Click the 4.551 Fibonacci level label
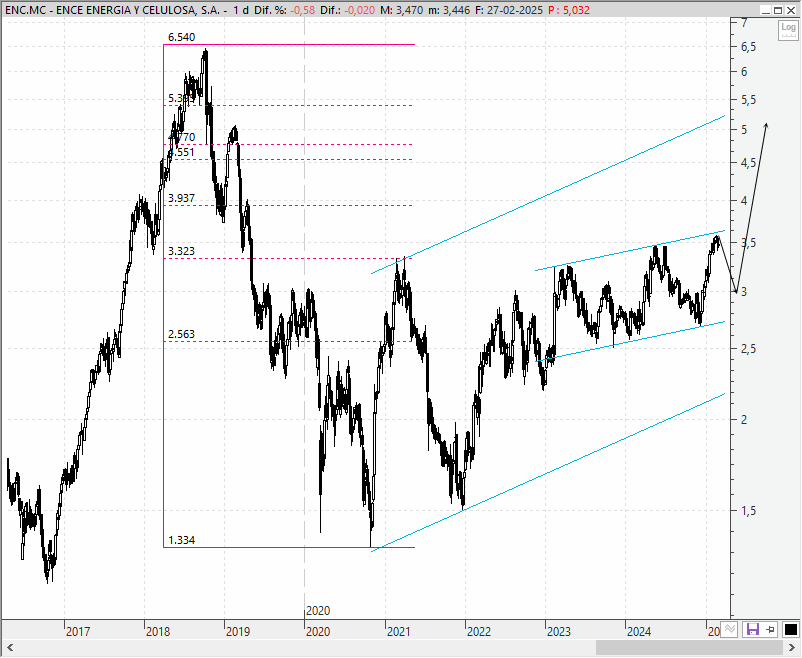The image size is (802, 658). pos(182,152)
